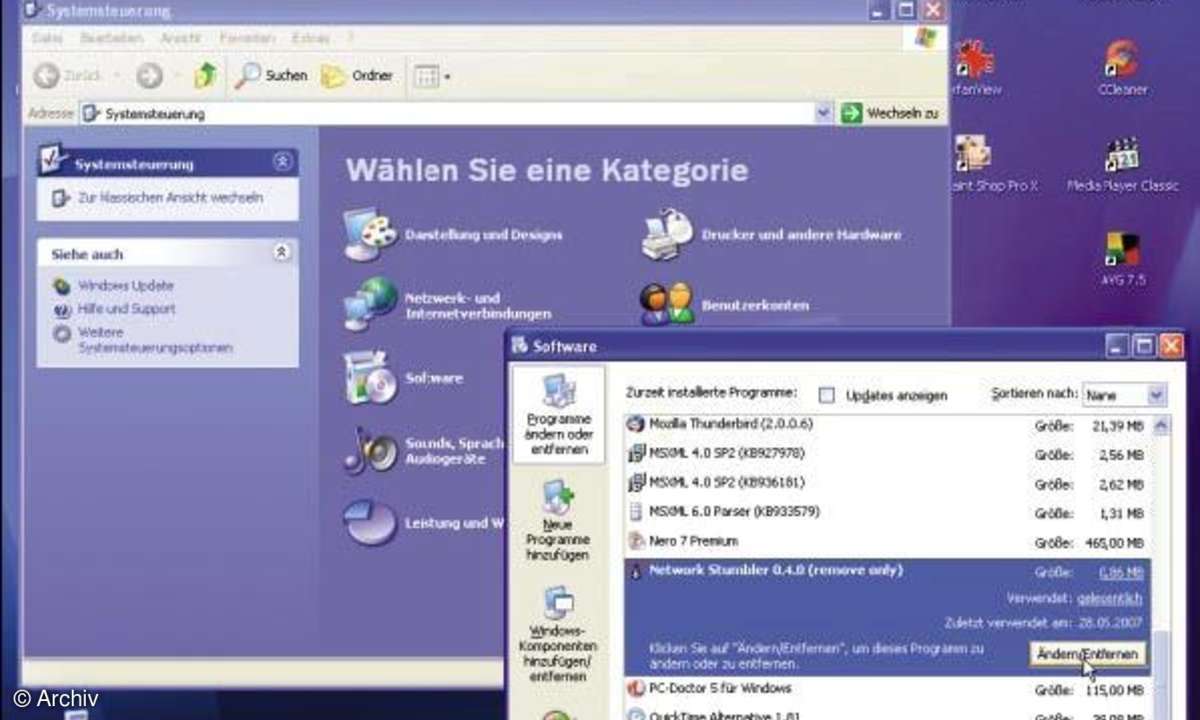This screenshot has width=1200, height=720.
Task: Select MSXML 4.0 SP2 (KB927978) entry
Action: click(x=887, y=453)
